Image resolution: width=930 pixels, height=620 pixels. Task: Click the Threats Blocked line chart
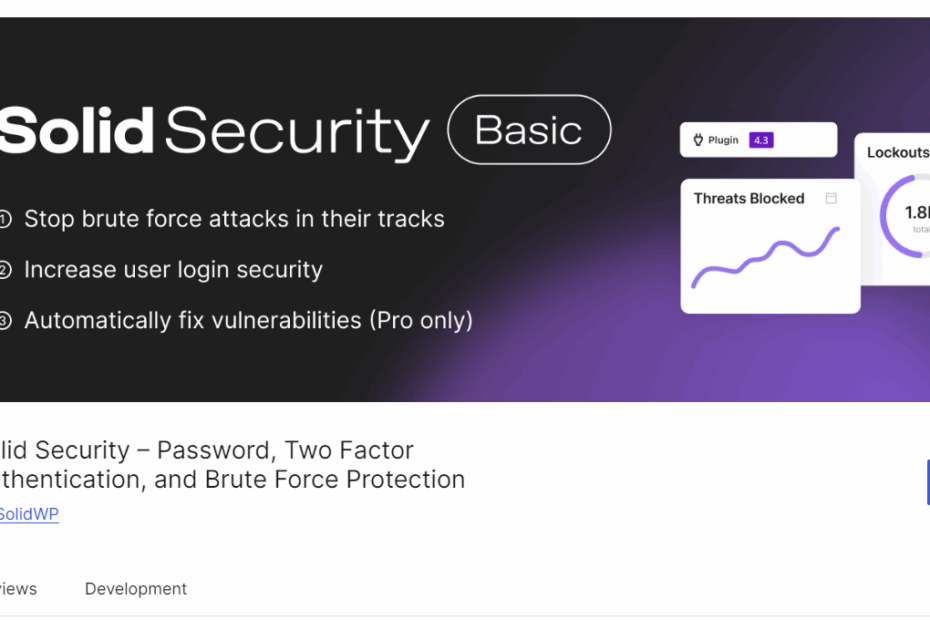[766, 257]
